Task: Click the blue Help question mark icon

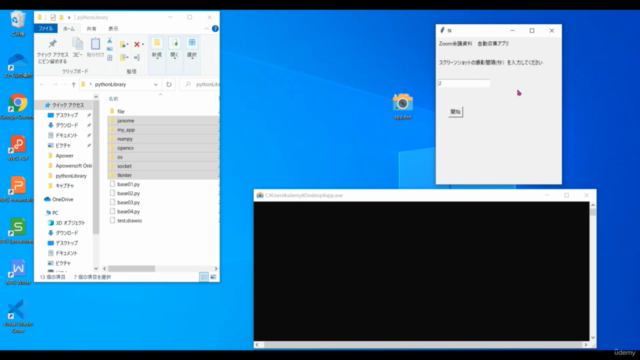Action: 215,29
